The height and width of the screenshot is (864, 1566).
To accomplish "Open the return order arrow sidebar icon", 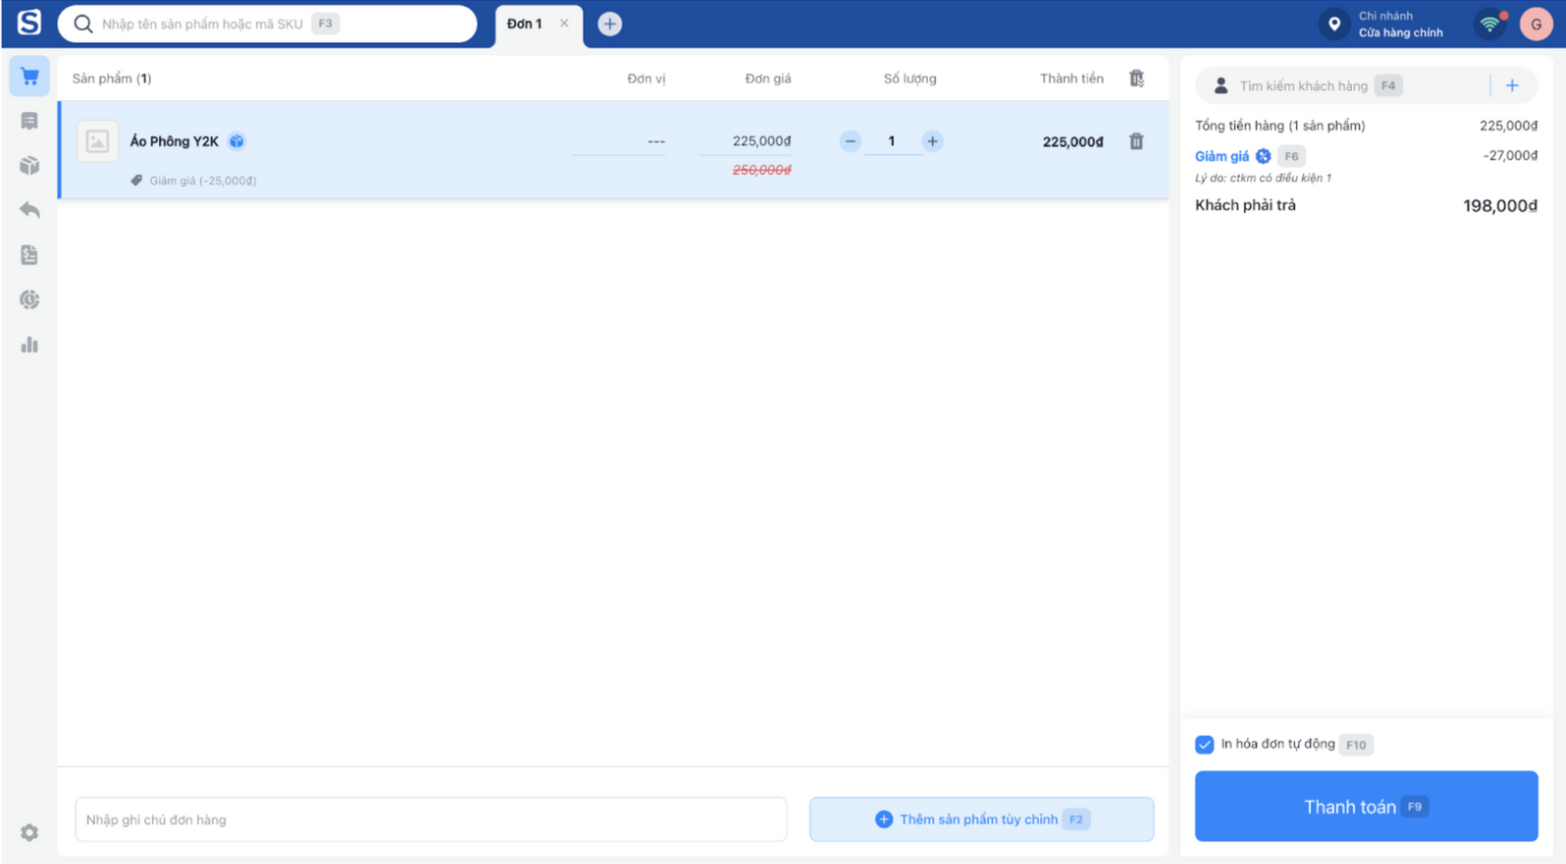I will tap(29, 210).
